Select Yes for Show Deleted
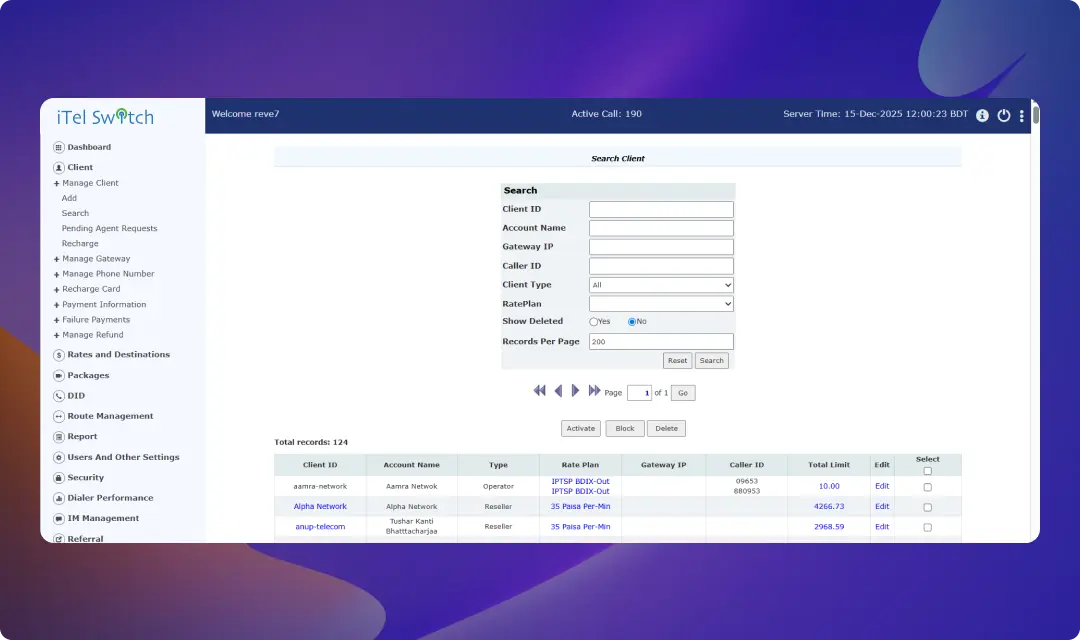Screen dimensions: 1080x640 click(594, 322)
